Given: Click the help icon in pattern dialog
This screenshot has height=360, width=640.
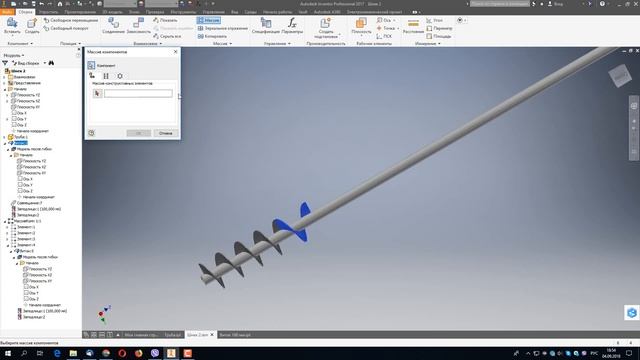Looking at the screenshot, I should coord(91,133).
